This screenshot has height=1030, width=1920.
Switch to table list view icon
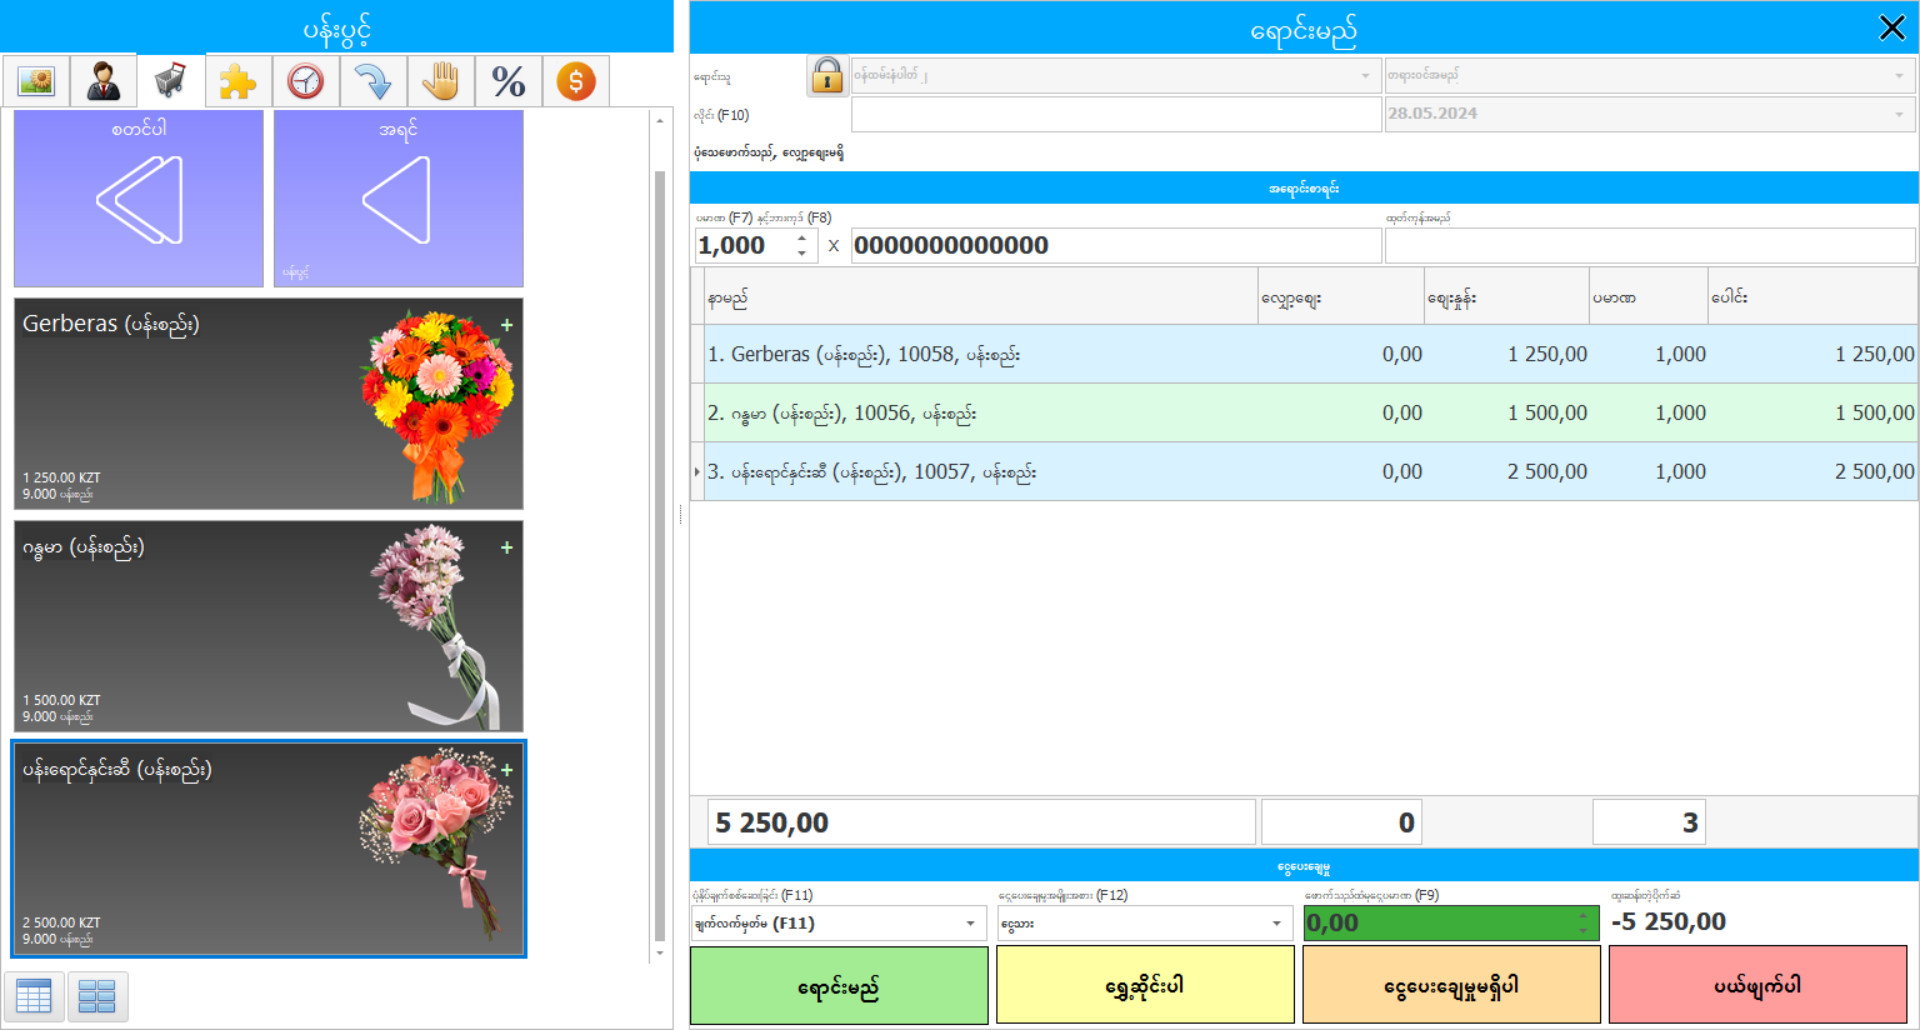click(35, 996)
